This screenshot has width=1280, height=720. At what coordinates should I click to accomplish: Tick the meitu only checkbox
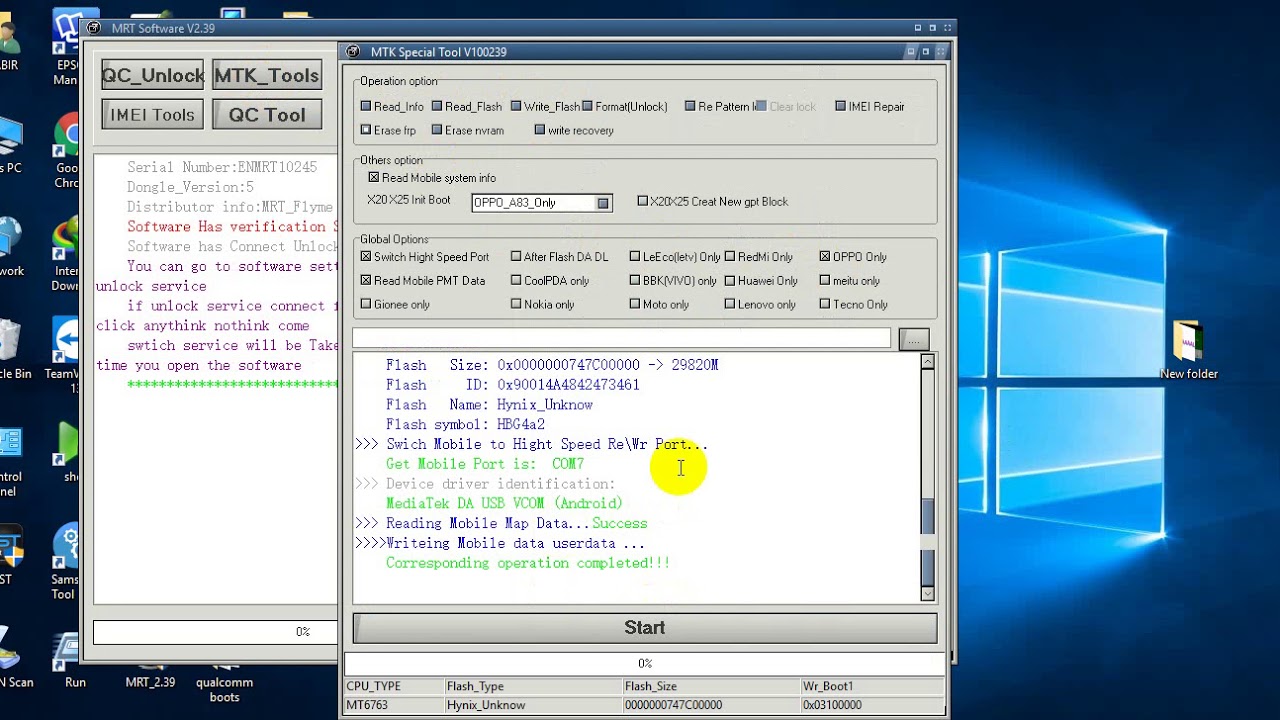pyautogui.click(x=825, y=281)
